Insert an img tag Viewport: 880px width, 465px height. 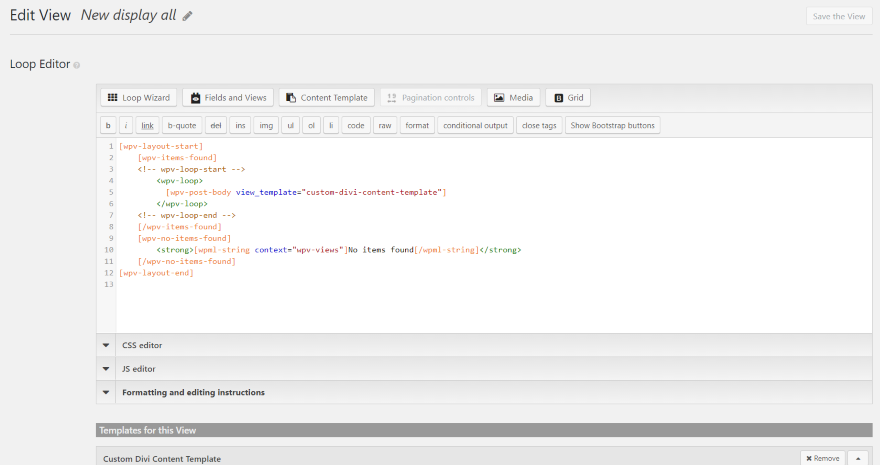266,126
